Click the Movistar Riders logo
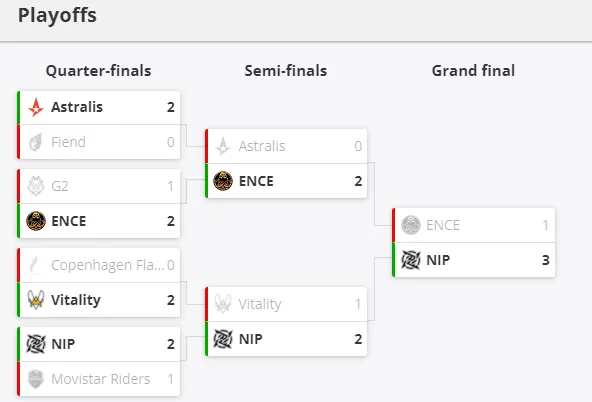The image size is (592, 402). [35, 379]
